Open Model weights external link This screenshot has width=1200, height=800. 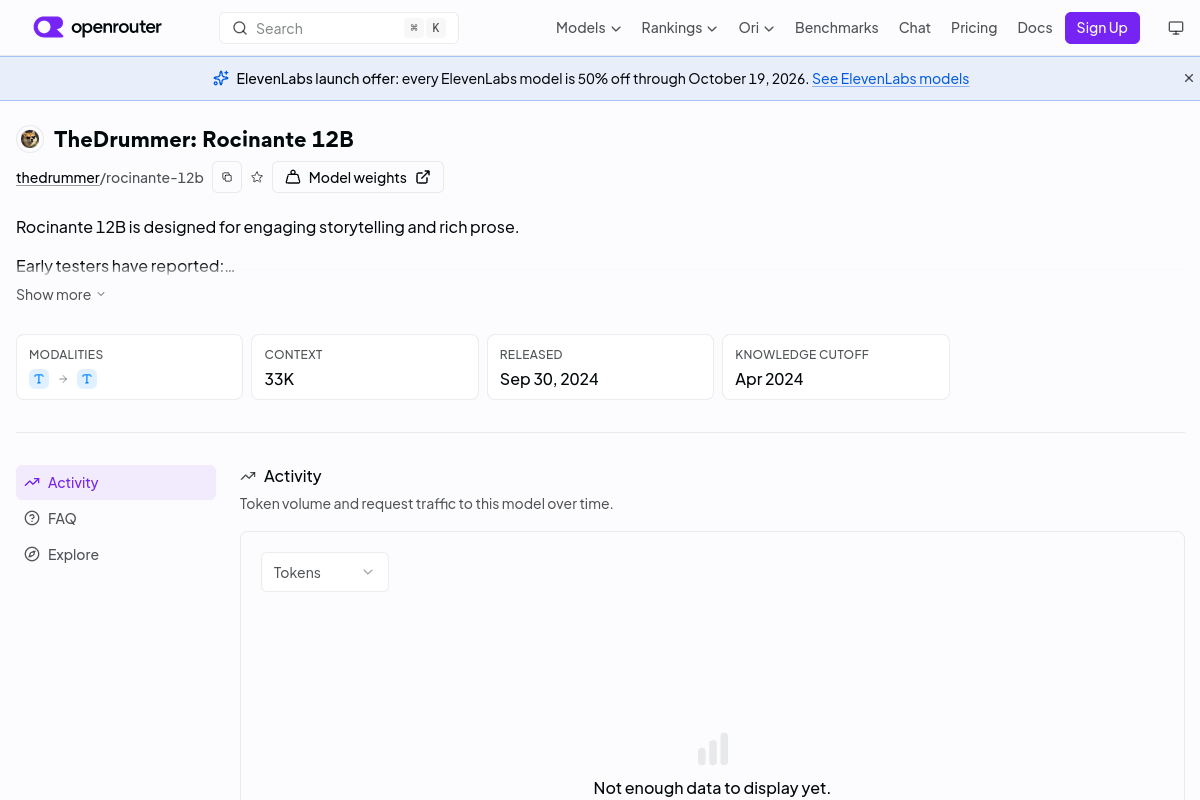(358, 177)
